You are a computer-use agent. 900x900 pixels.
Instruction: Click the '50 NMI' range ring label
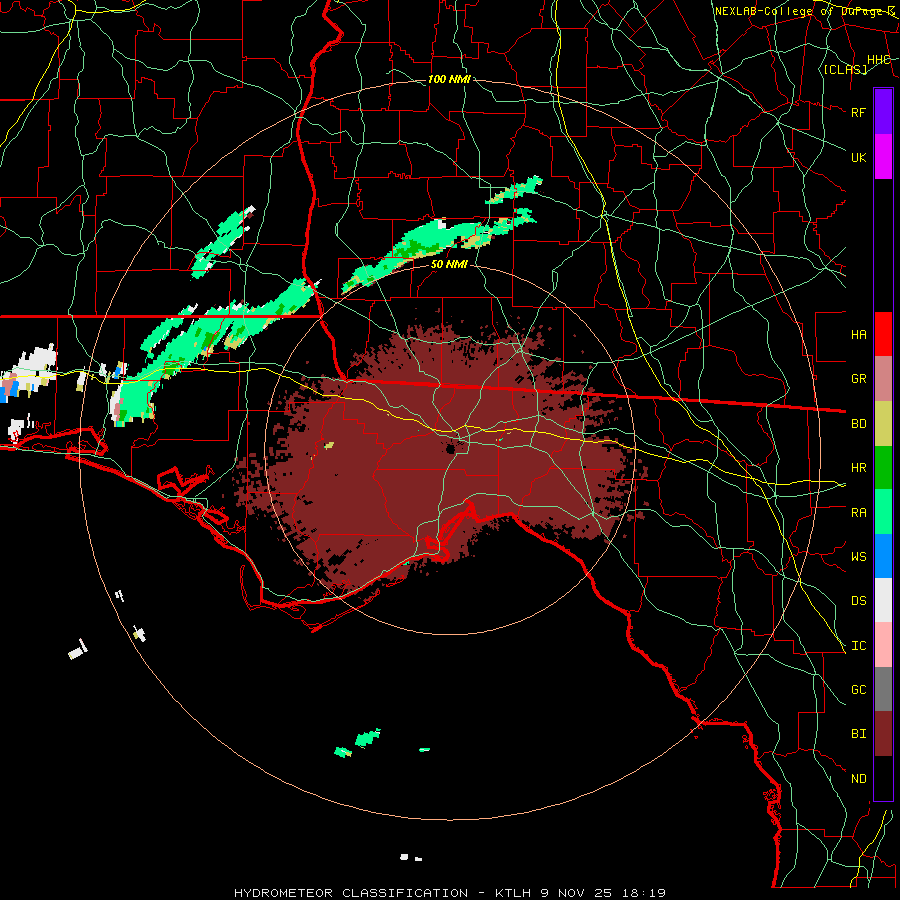pyautogui.click(x=449, y=264)
